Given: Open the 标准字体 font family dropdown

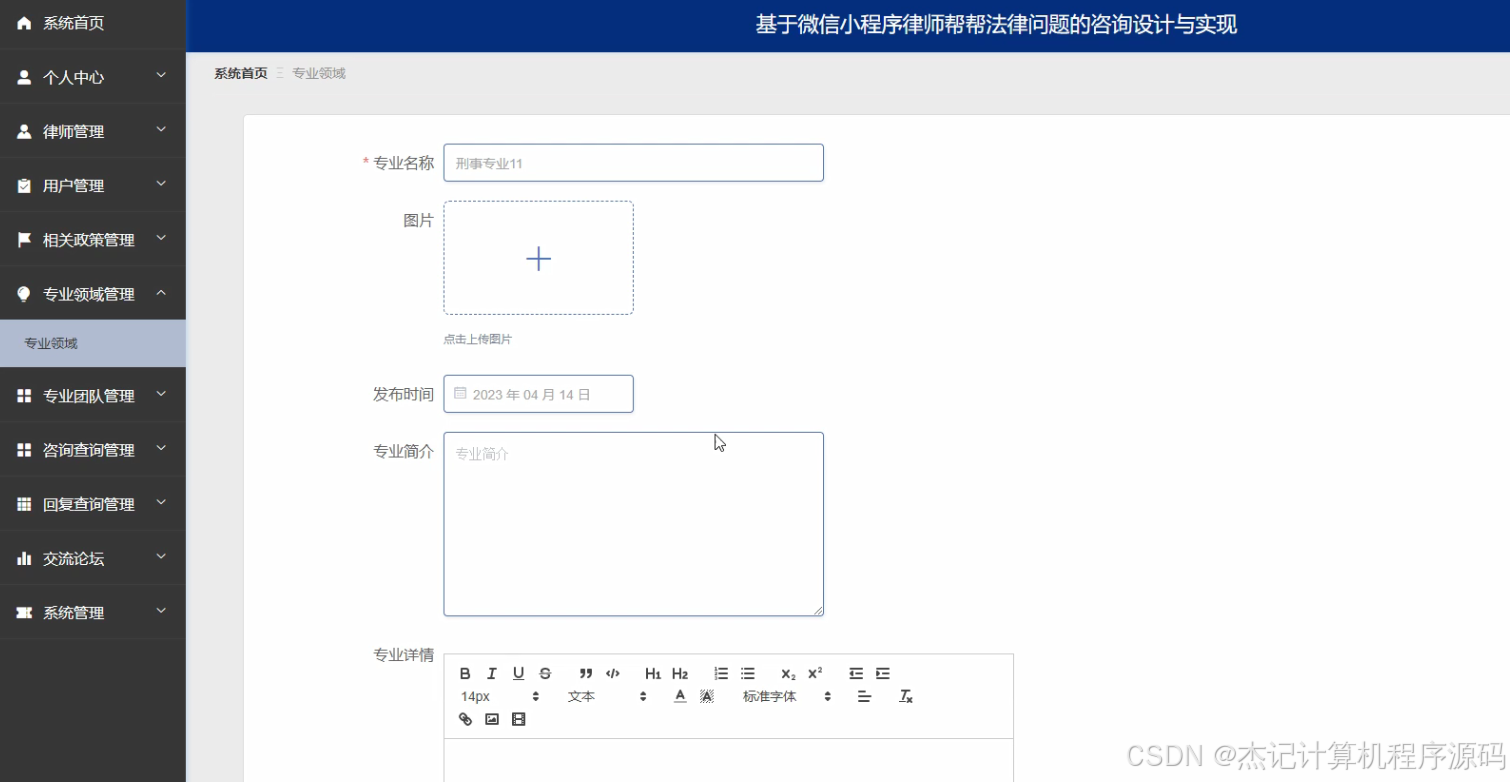Looking at the screenshot, I should click(x=787, y=696).
